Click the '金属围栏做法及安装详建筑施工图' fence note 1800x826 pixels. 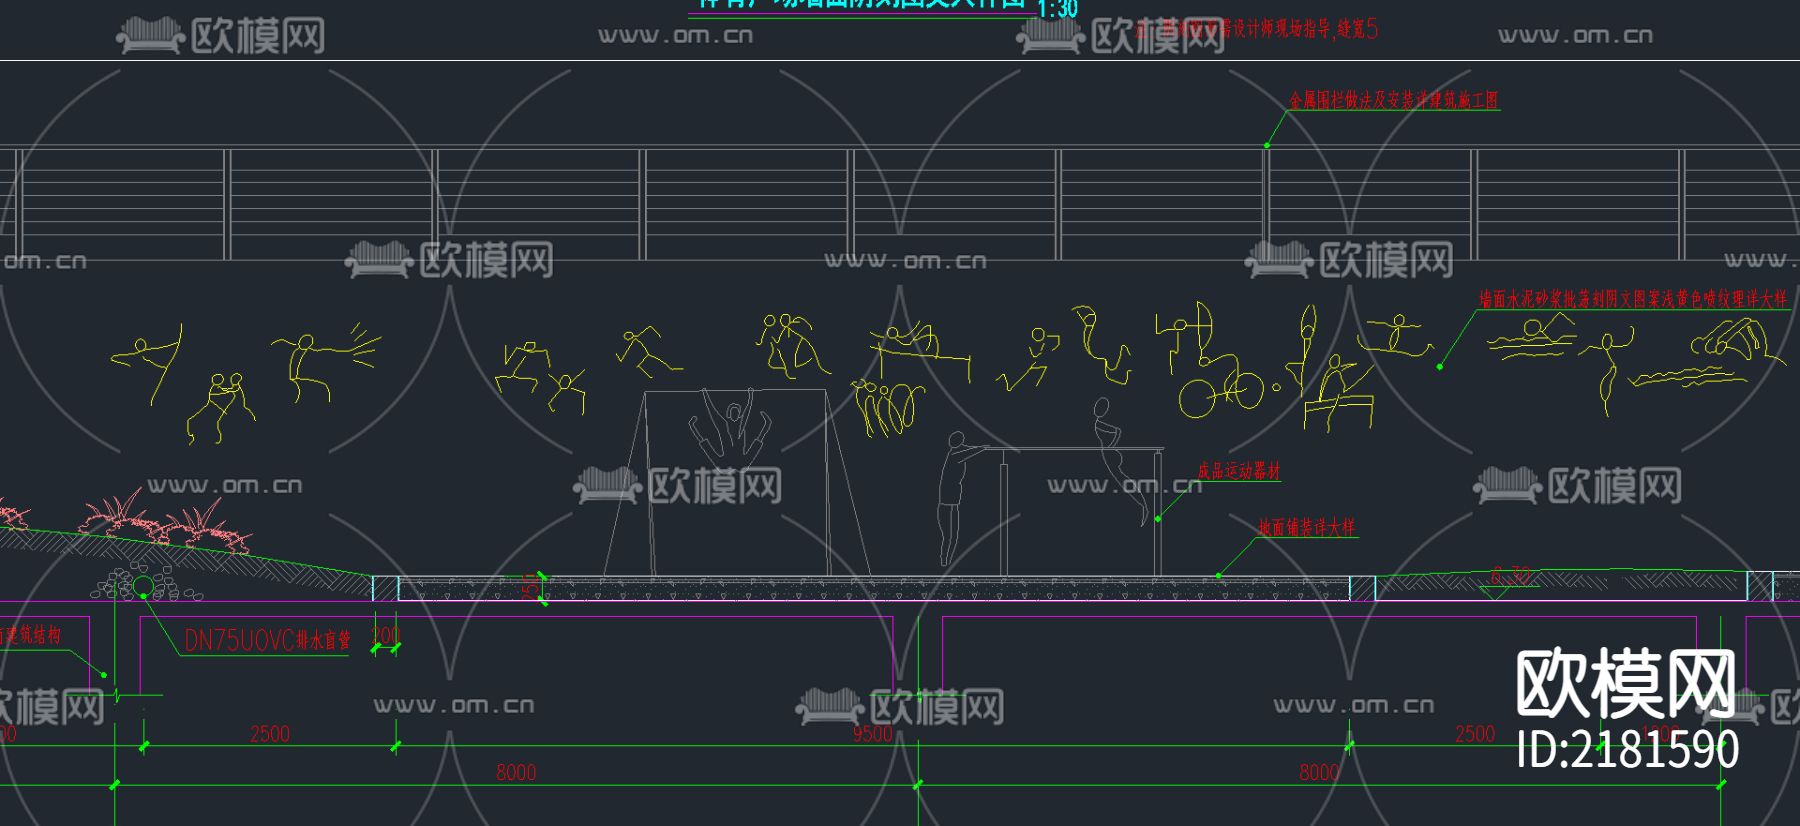(x=1394, y=100)
